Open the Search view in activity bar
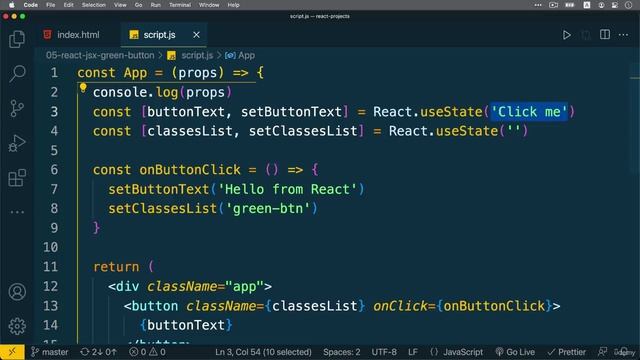The image size is (640, 360). (x=17, y=73)
